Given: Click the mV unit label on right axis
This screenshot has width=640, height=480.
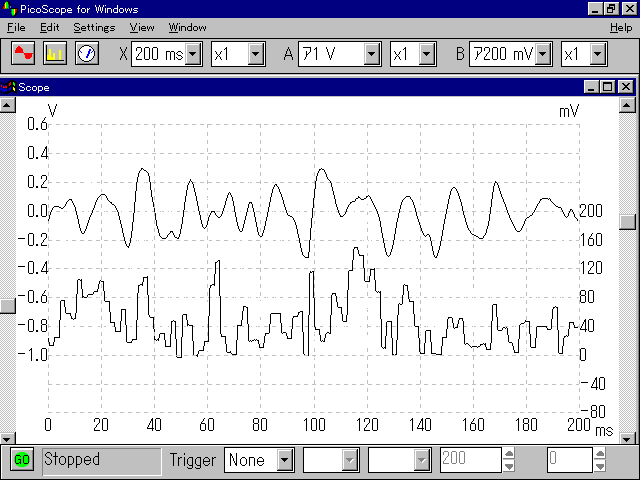Looking at the screenshot, I should pyautogui.click(x=569, y=111).
